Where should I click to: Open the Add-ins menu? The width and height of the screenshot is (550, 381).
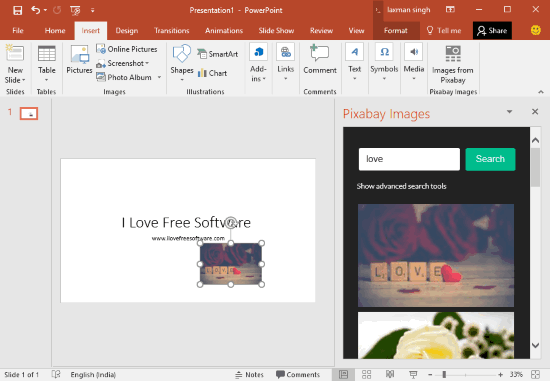(258, 63)
